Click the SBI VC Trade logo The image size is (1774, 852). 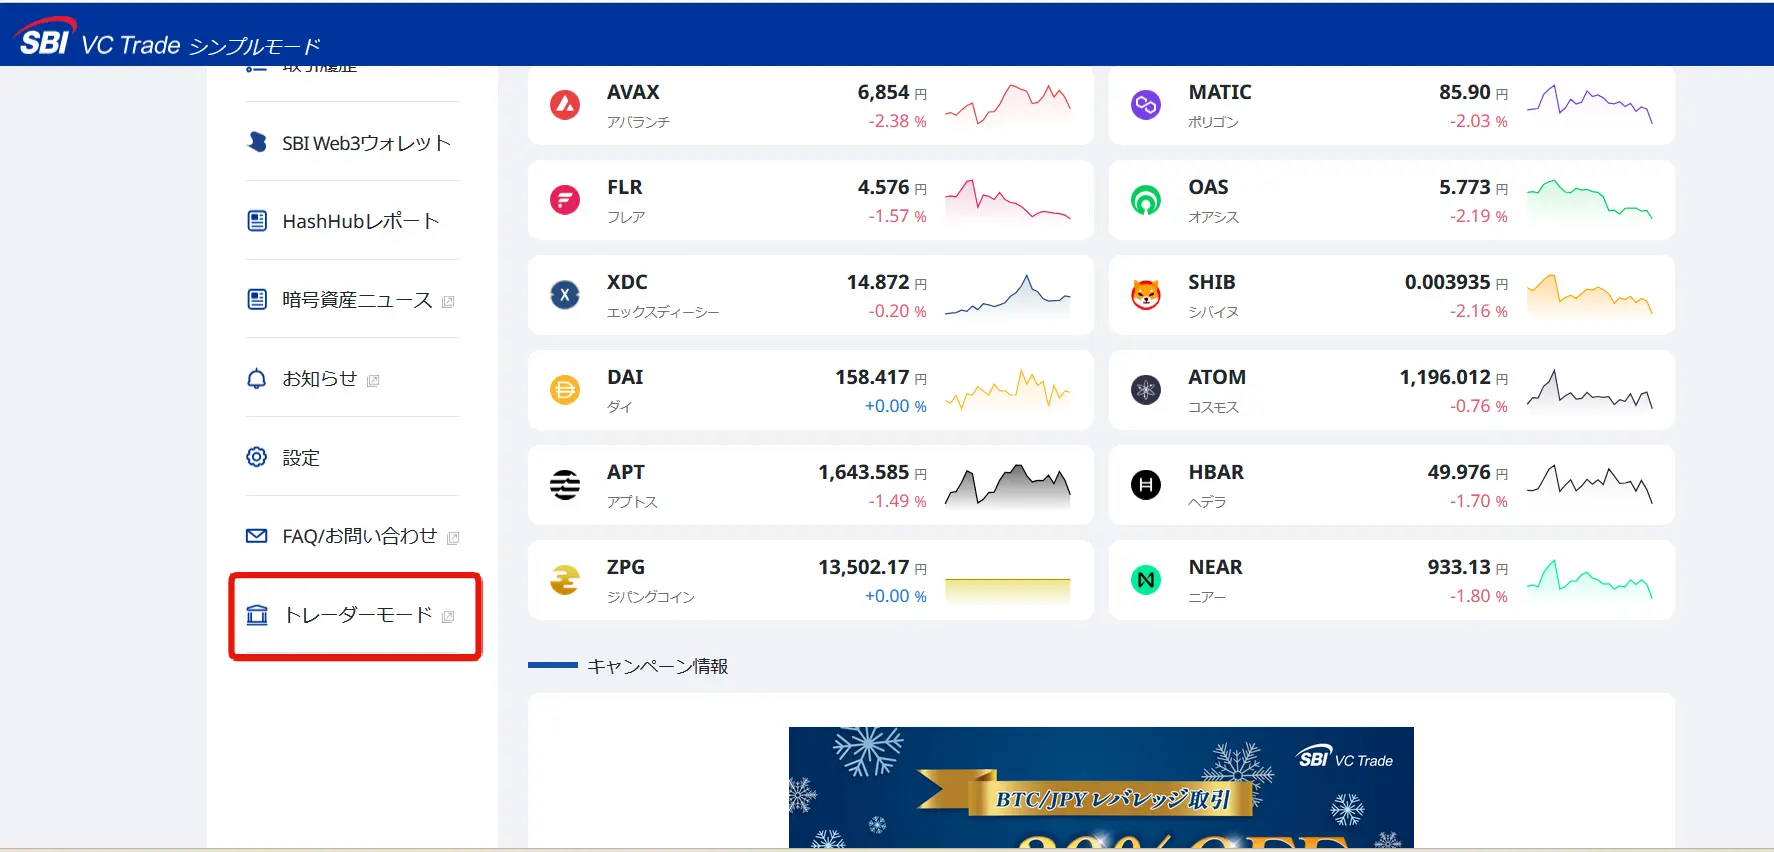click(166, 38)
